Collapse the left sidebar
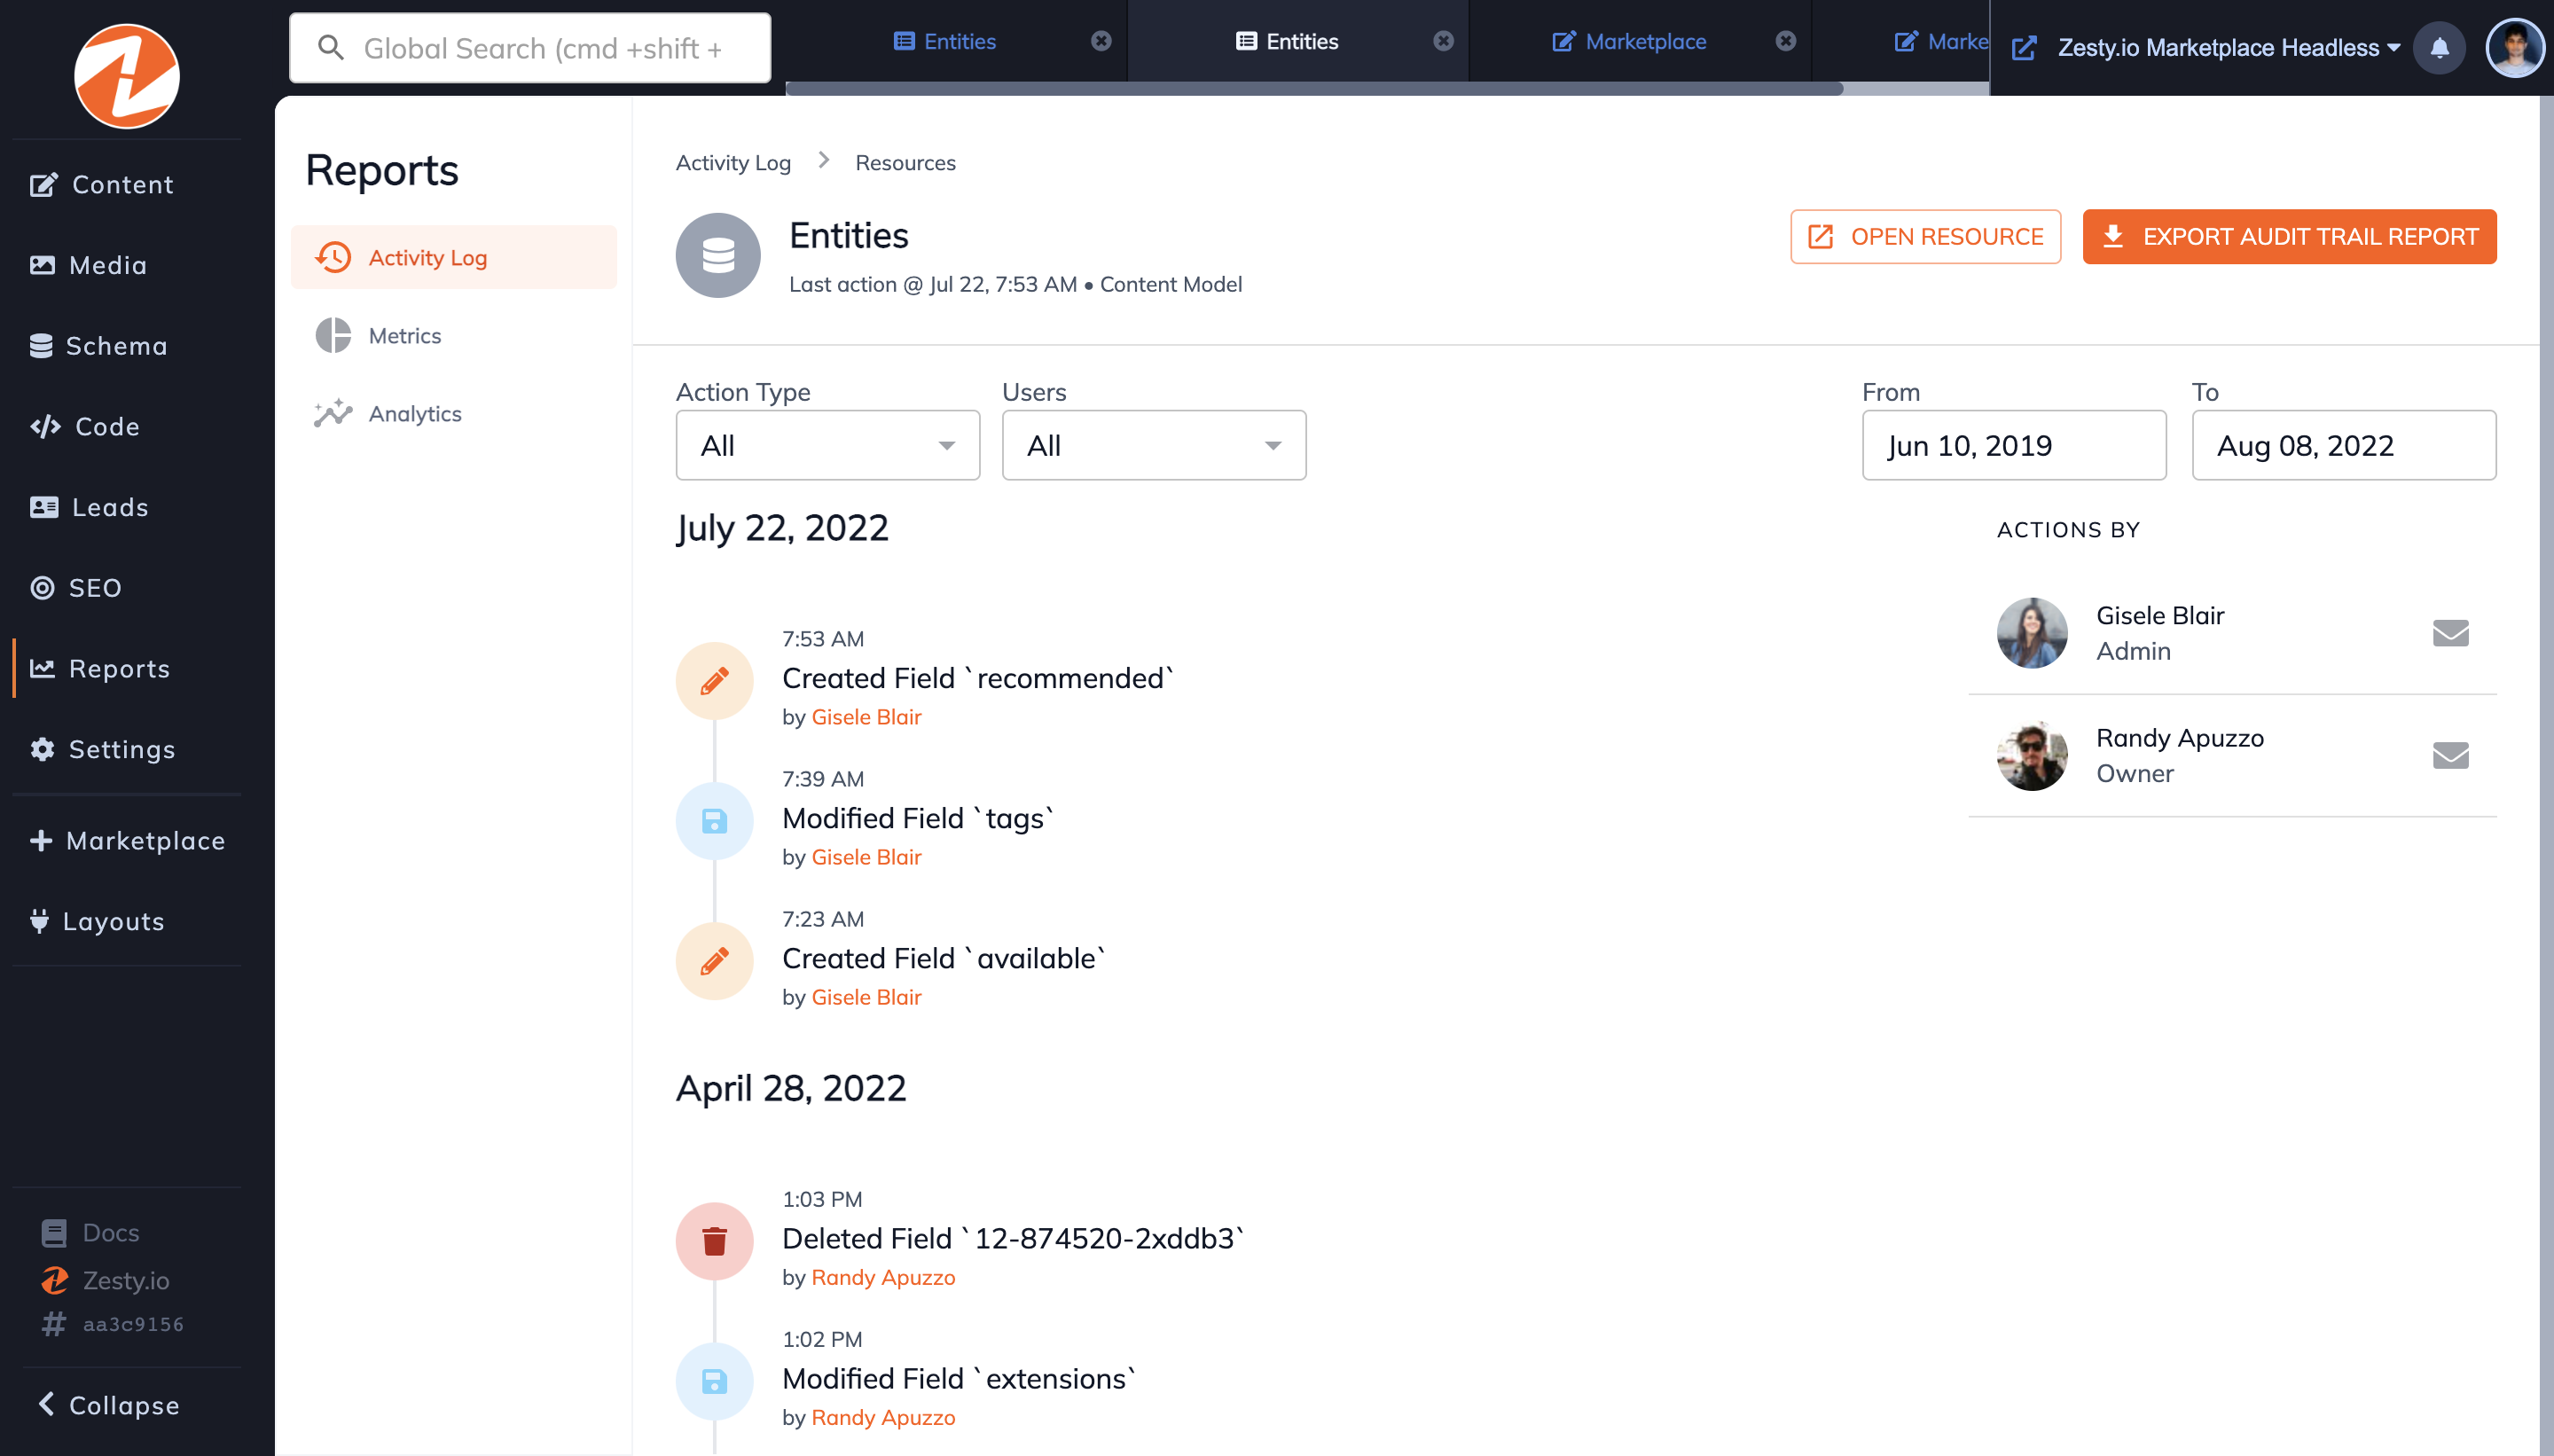 coord(108,1405)
